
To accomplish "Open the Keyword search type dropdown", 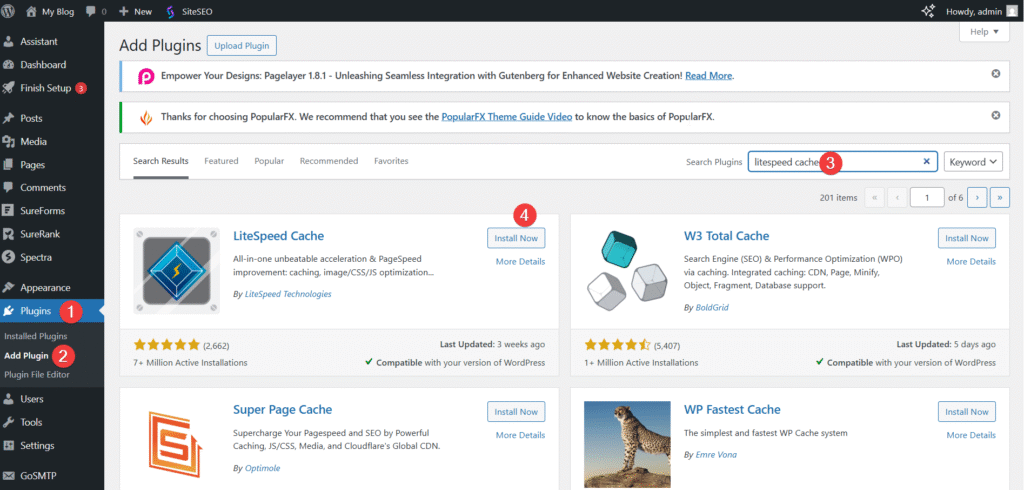I will tap(973, 161).
